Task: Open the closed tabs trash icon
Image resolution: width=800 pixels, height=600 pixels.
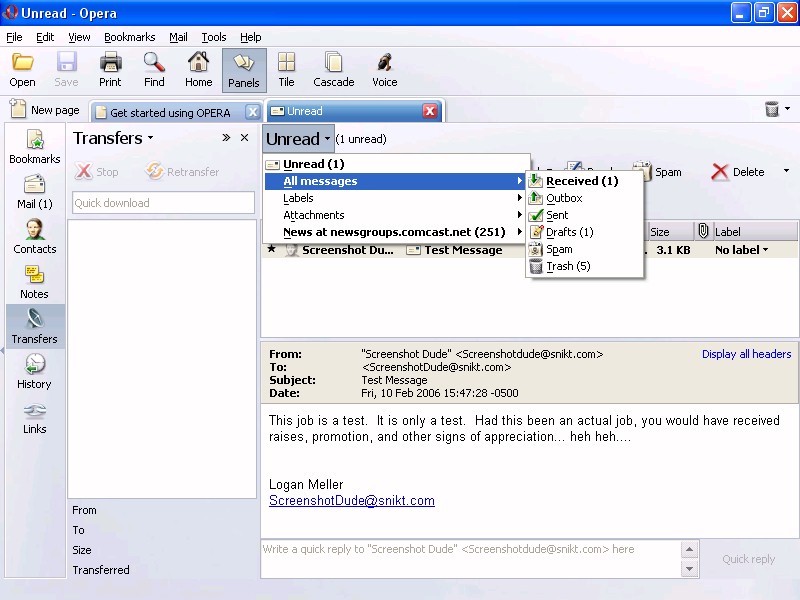Action: pos(772,109)
